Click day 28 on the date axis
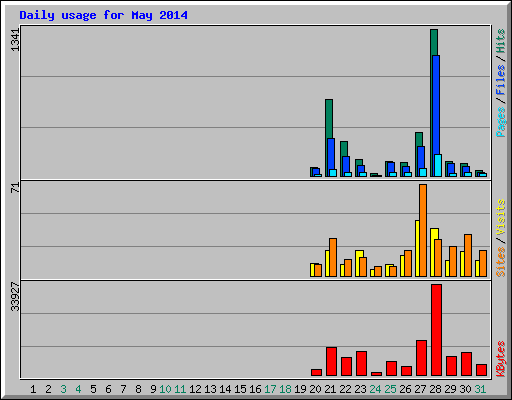Image resolution: width=512 pixels, height=400 pixels. (x=435, y=389)
